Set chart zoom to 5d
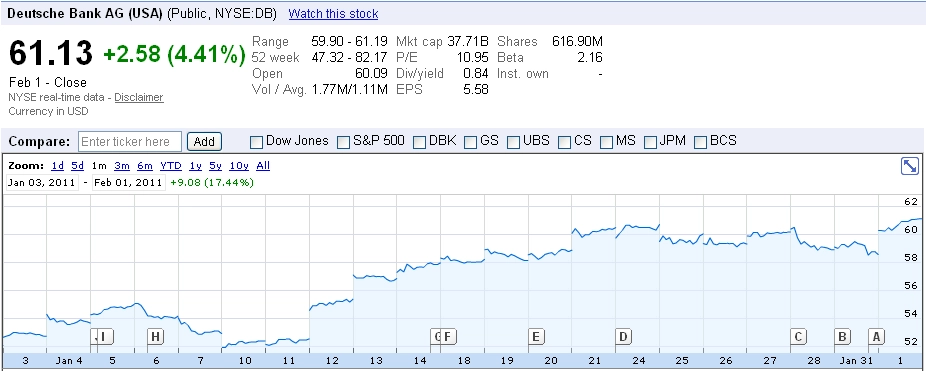Image resolution: width=926 pixels, height=371 pixels. tap(77, 166)
